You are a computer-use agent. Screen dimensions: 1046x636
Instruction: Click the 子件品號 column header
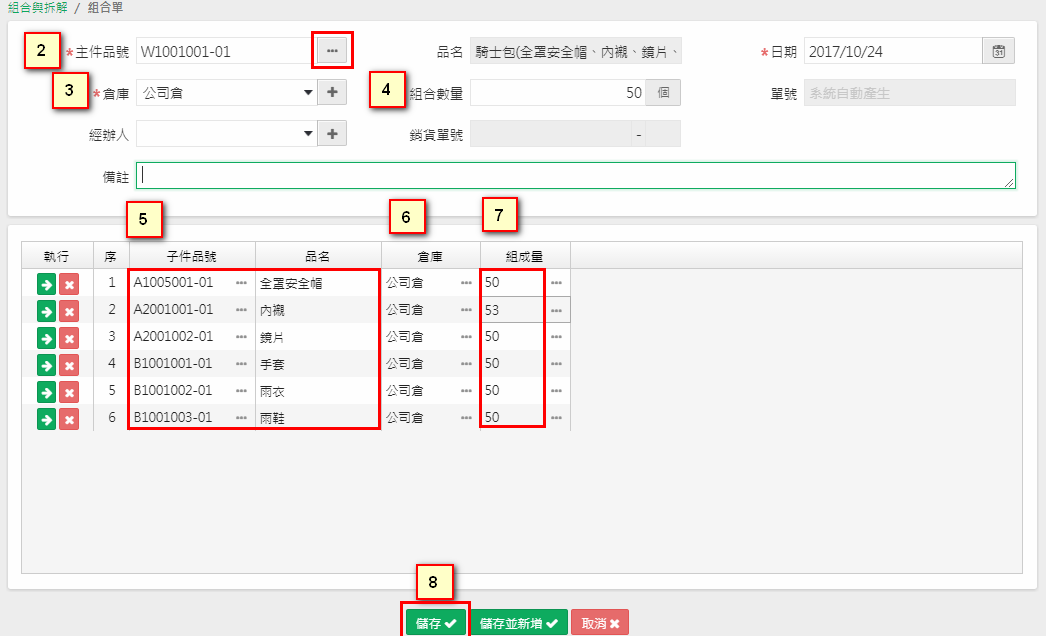tap(192, 256)
